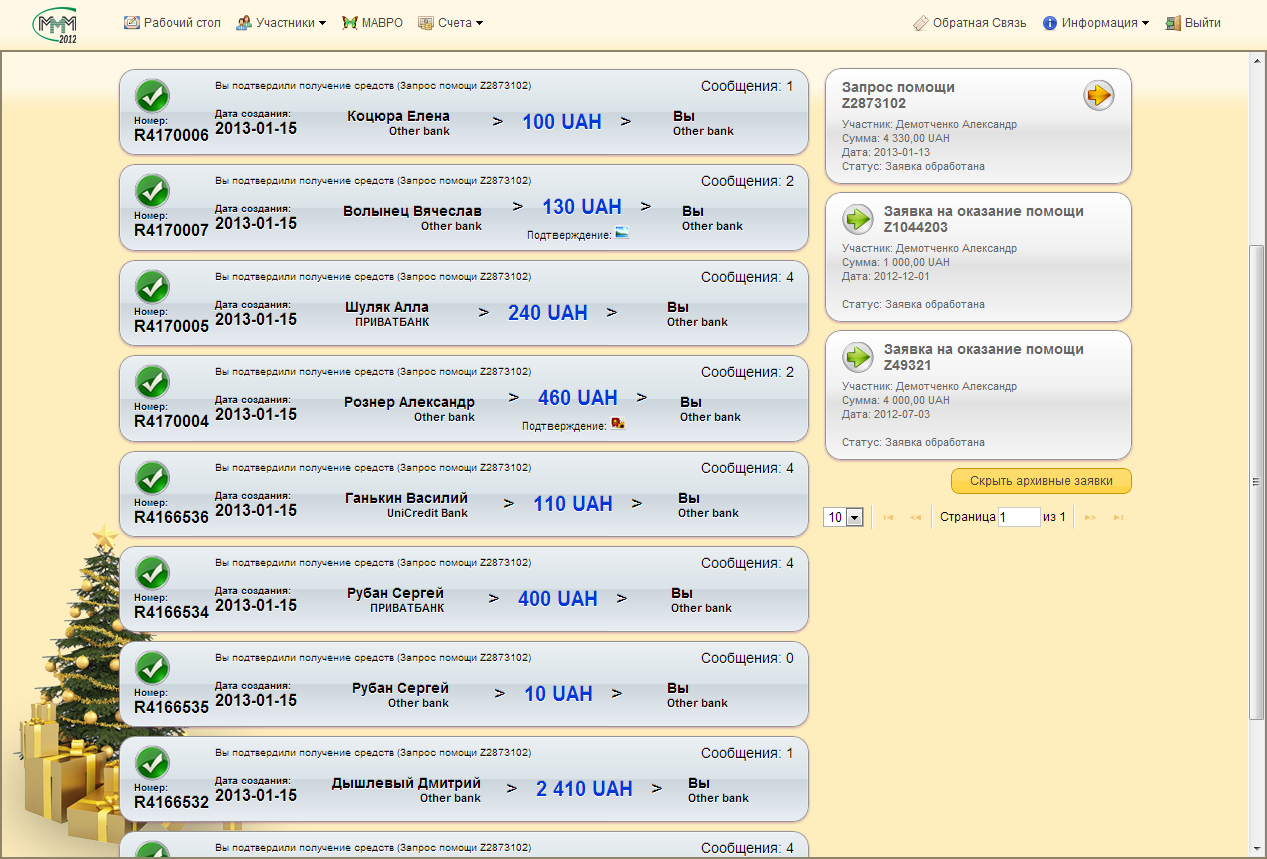Open confirmation image for Волынец Вячеслав
The width and height of the screenshot is (1267, 859).
(x=622, y=233)
